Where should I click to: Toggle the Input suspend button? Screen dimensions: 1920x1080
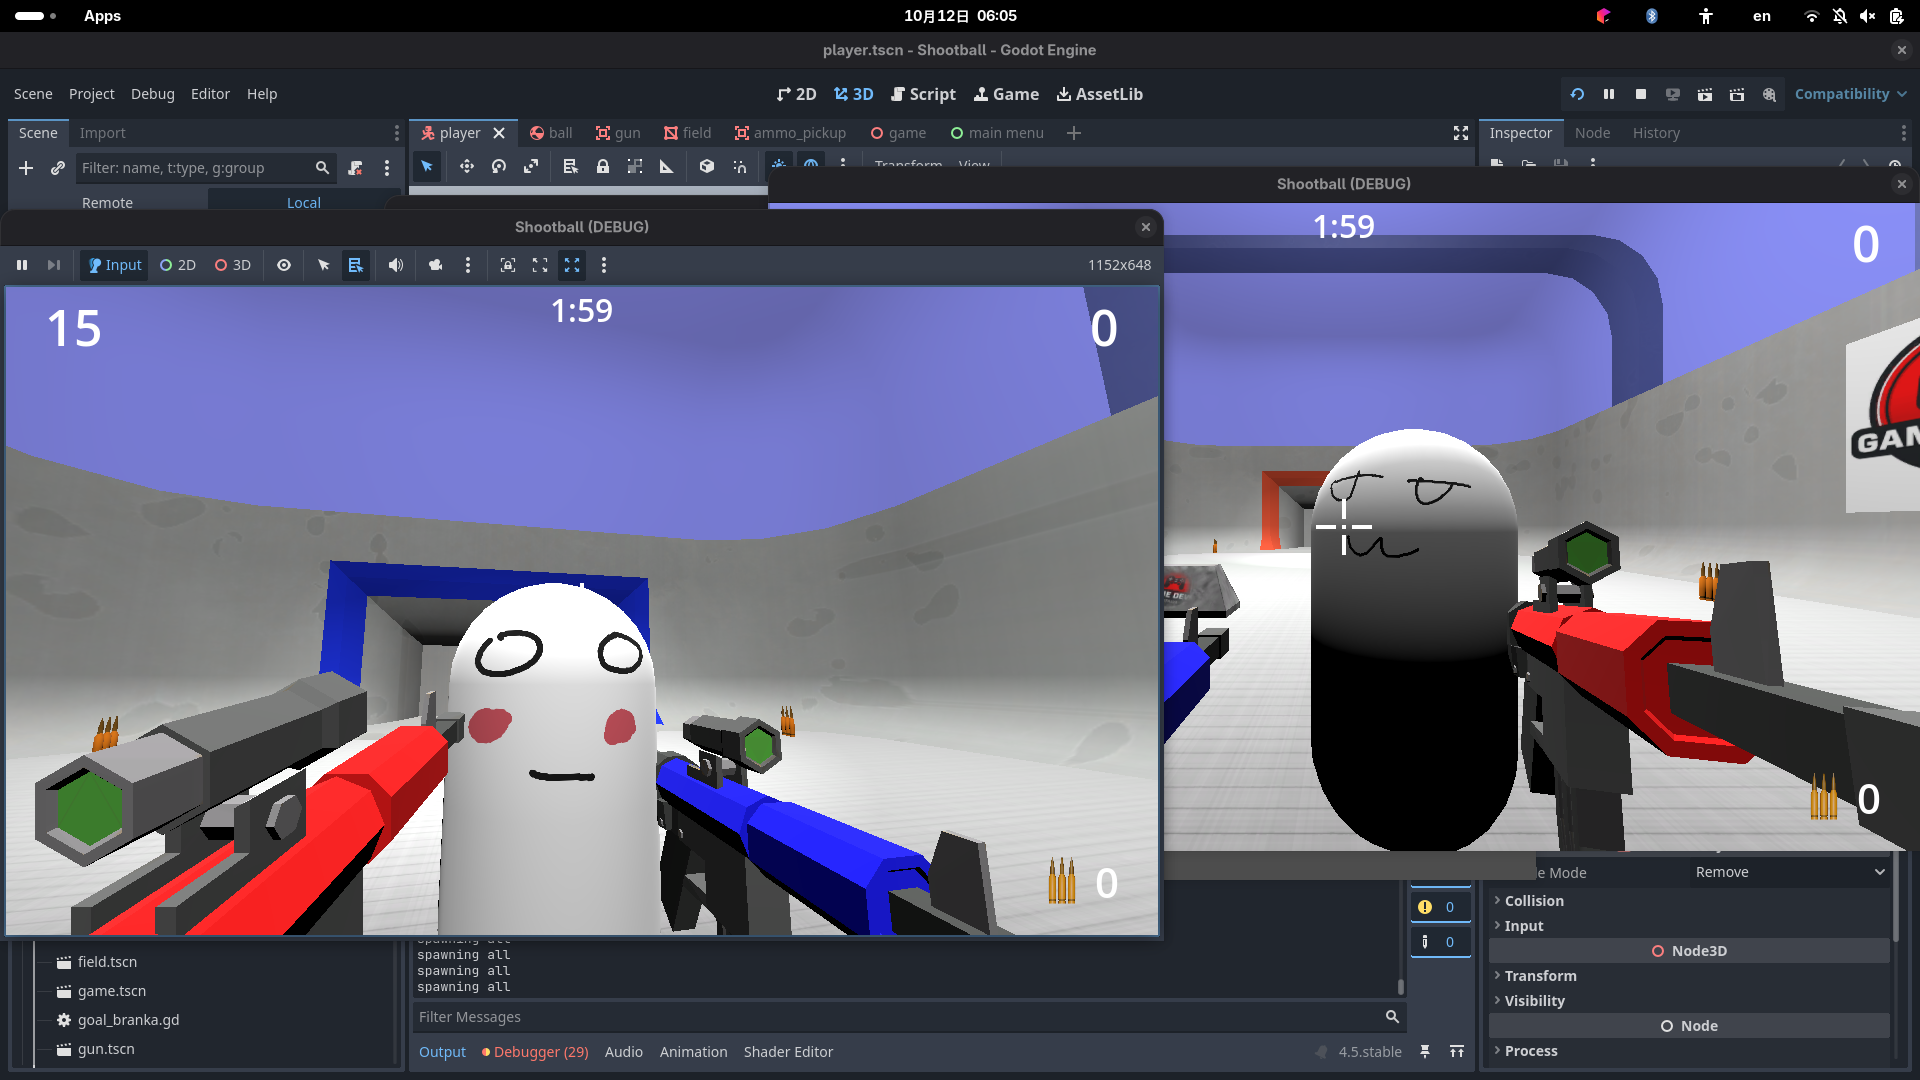pyautogui.click(x=115, y=265)
